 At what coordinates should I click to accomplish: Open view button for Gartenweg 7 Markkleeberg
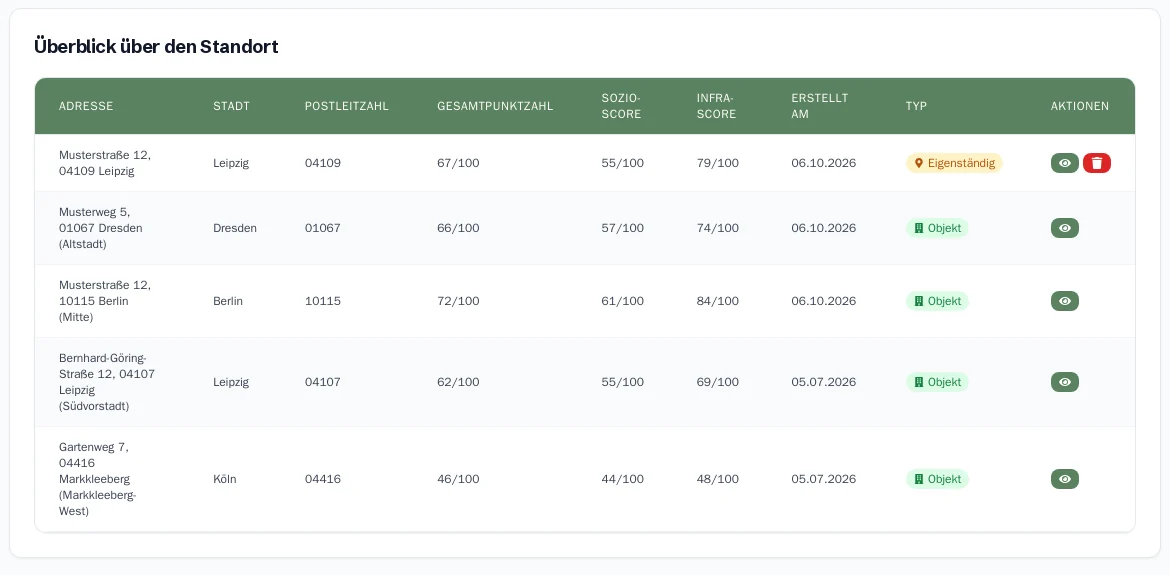[x=1065, y=479]
